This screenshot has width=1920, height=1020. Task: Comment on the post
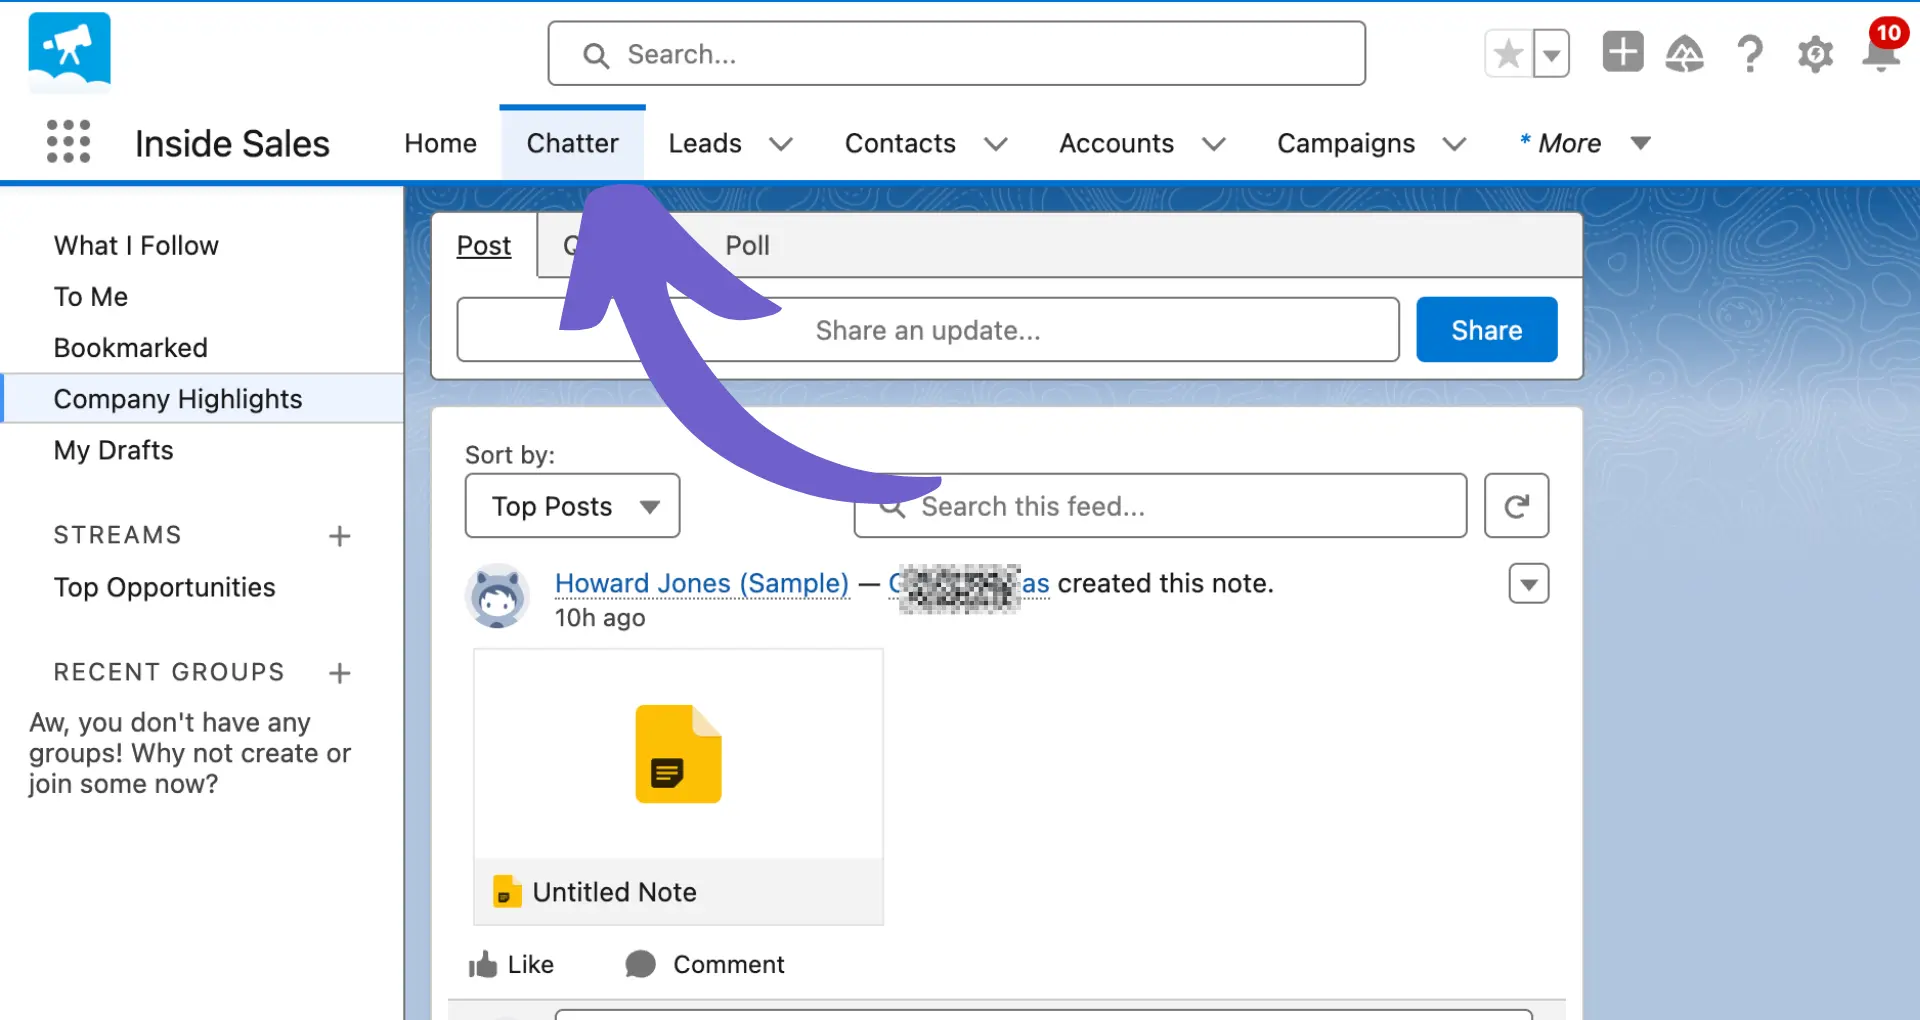tap(705, 964)
